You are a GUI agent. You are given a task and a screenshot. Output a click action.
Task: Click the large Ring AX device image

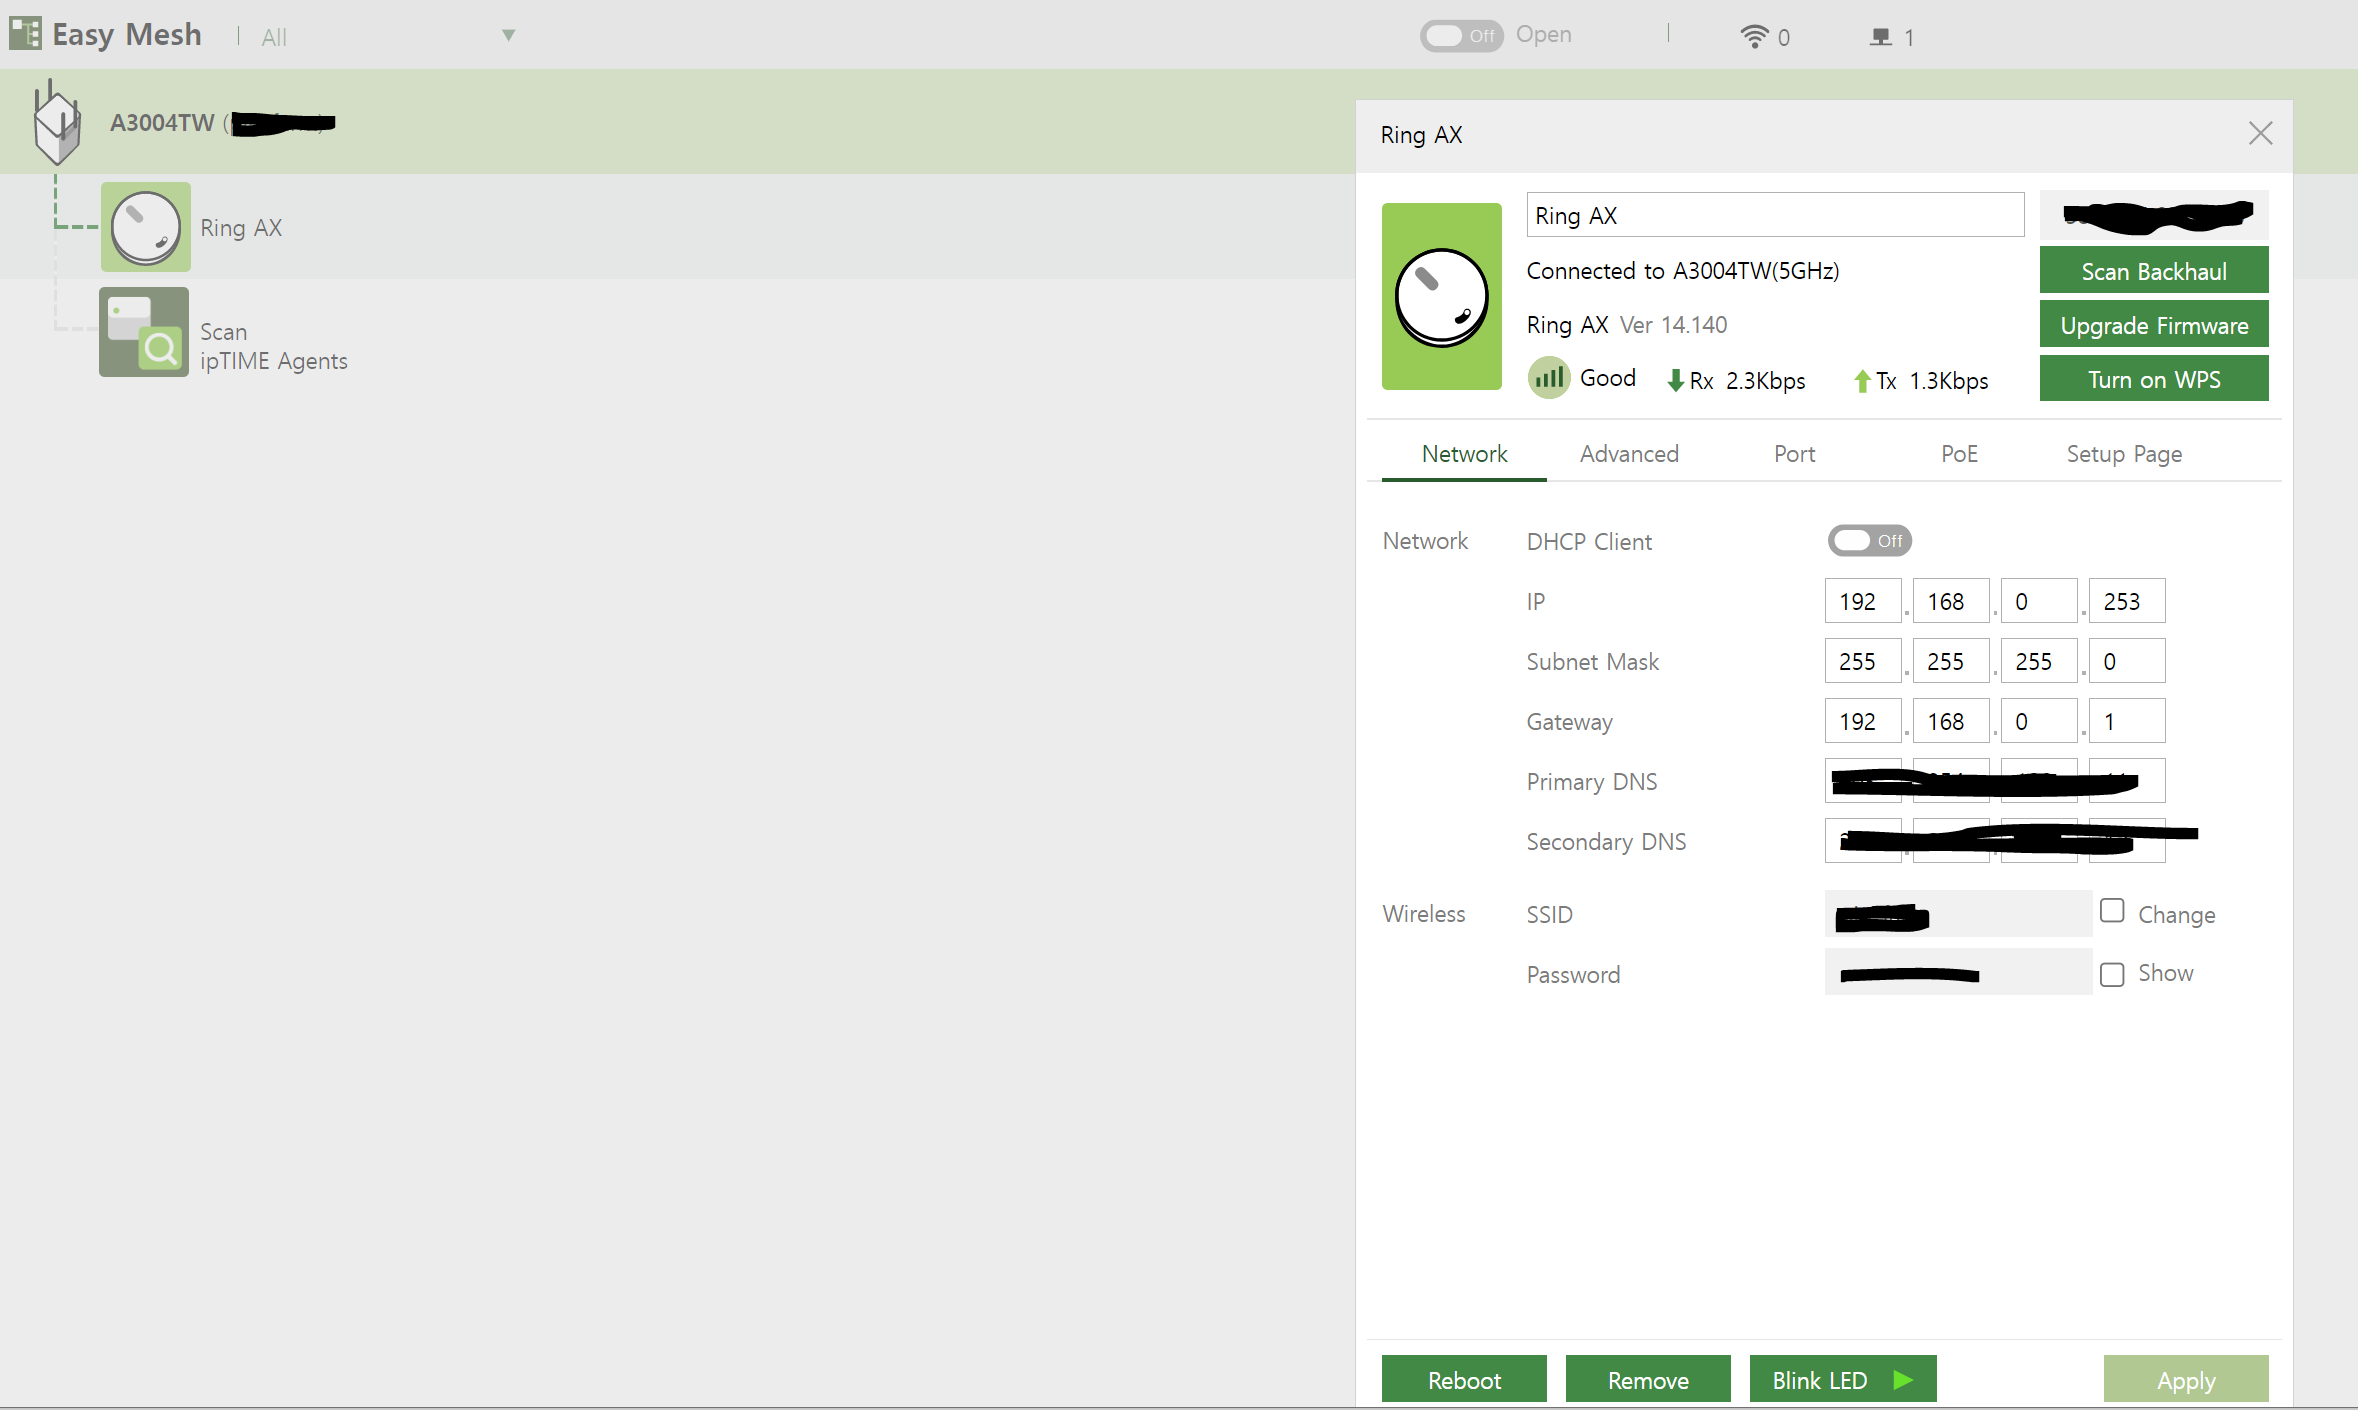click(x=1441, y=297)
